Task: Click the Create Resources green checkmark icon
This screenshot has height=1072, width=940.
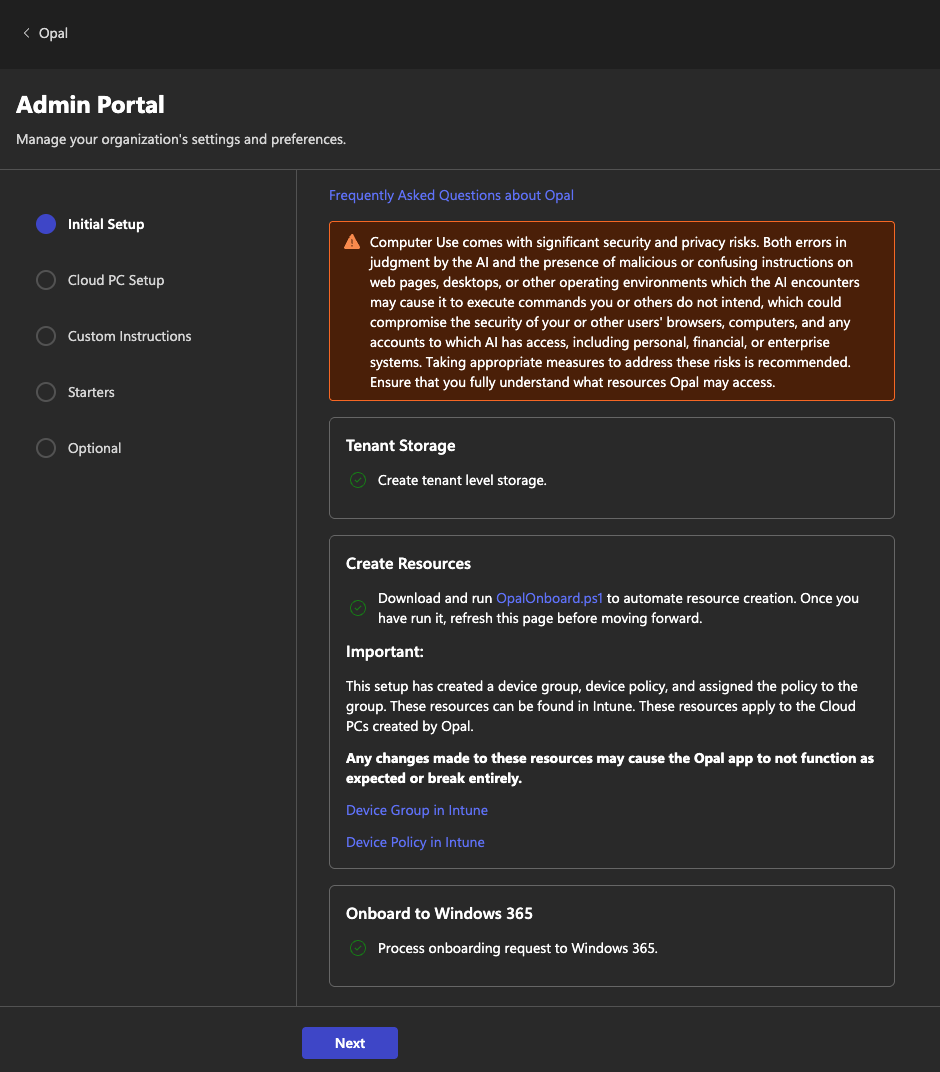Action: [358, 608]
